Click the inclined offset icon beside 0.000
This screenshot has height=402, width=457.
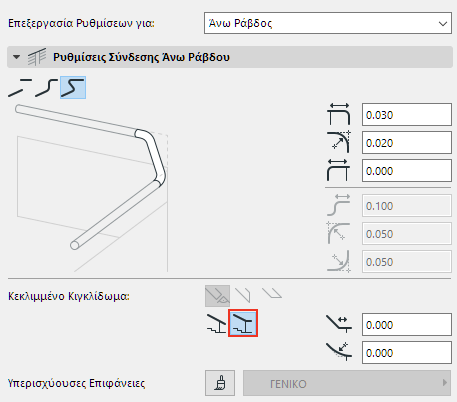tap(338, 324)
